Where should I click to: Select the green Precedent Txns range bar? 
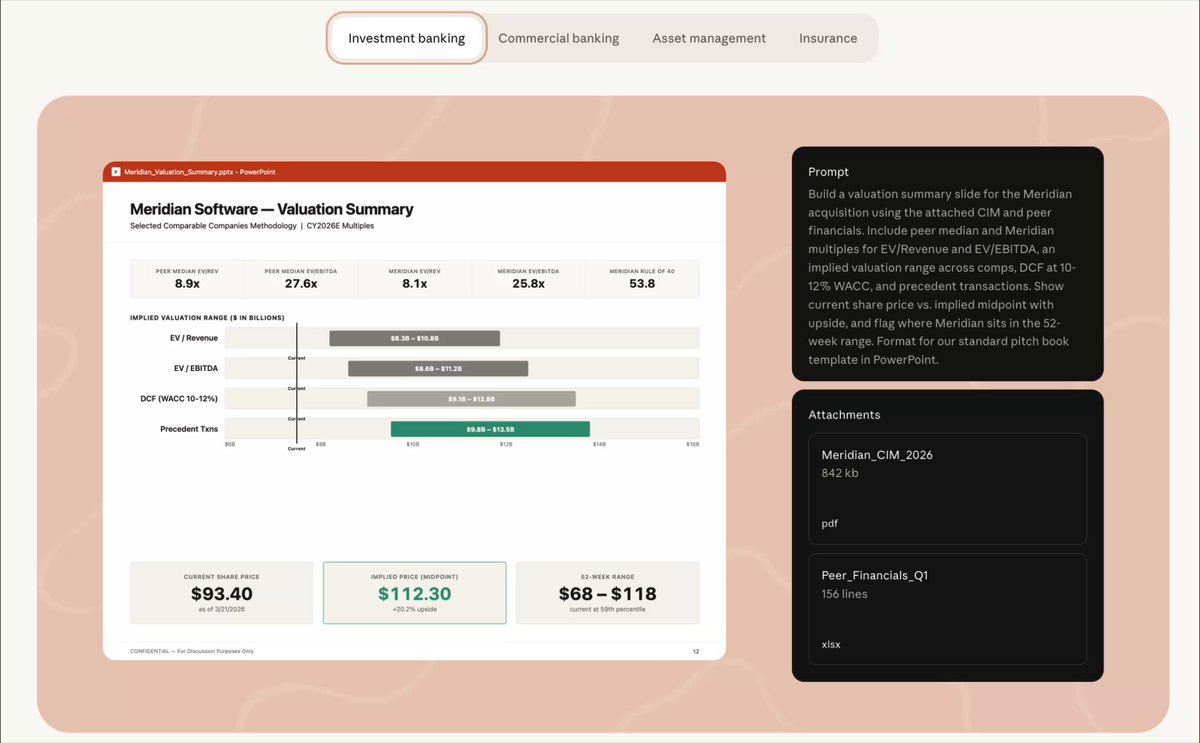490,429
